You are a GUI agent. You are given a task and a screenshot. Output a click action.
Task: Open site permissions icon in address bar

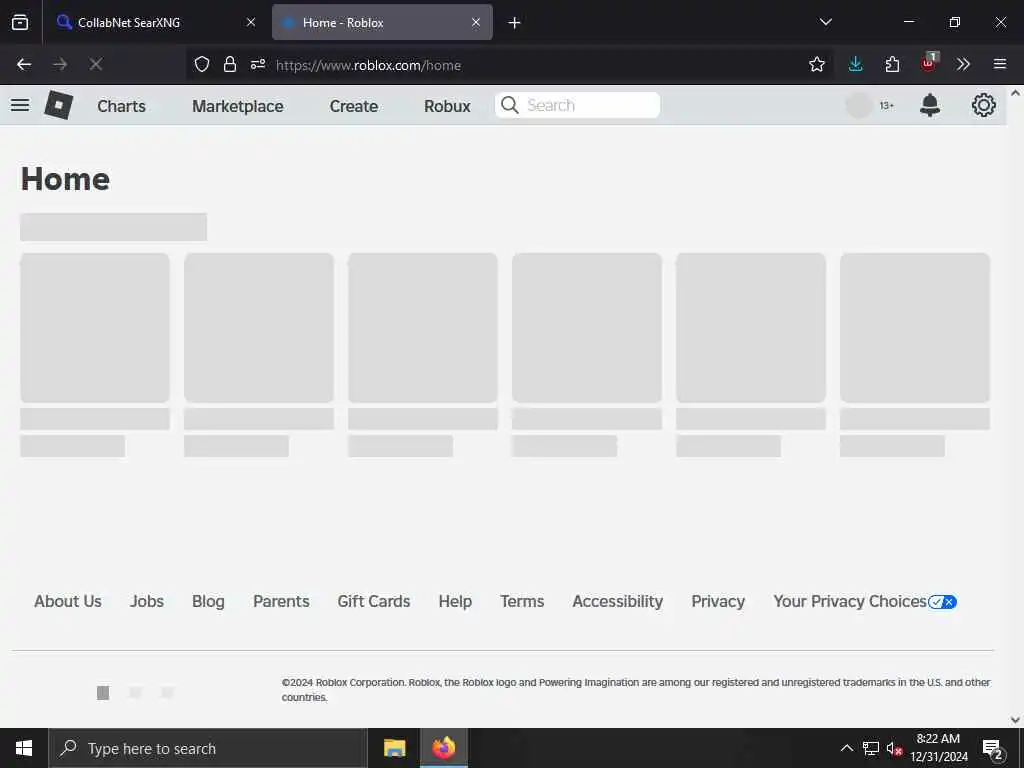[x=258, y=64]
